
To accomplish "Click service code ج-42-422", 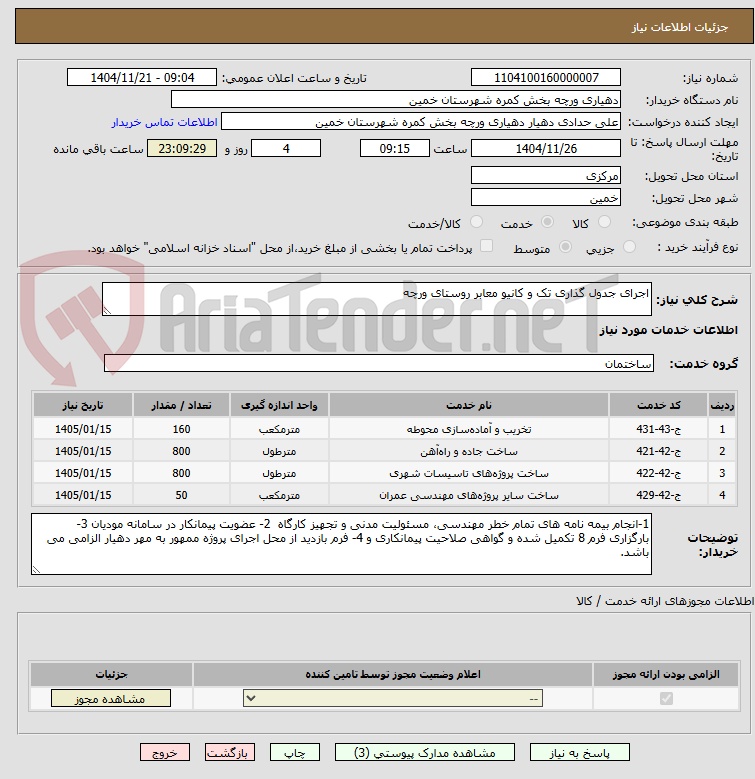I will click(659, 473).
